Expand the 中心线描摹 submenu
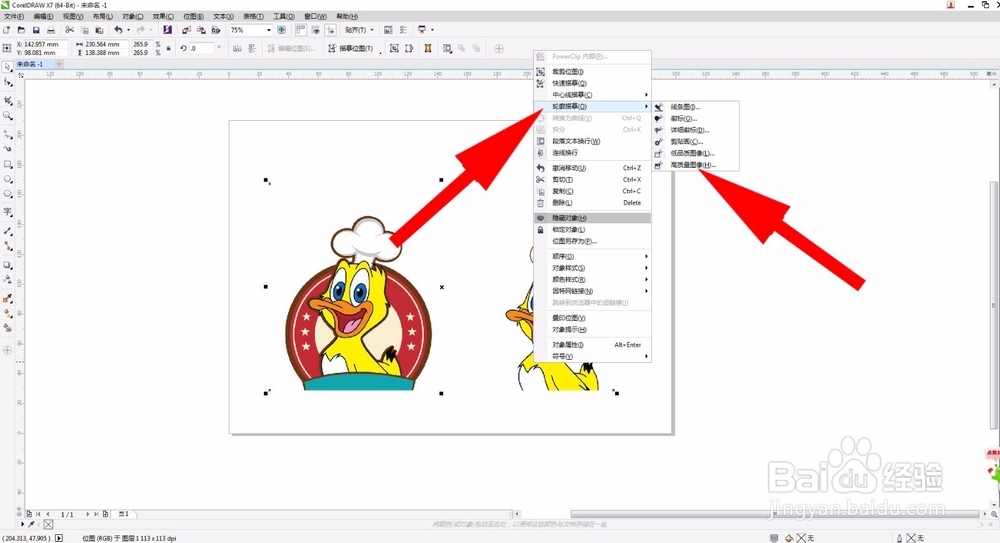Screen dimensions: 1000x543 (x=592, y=95)
